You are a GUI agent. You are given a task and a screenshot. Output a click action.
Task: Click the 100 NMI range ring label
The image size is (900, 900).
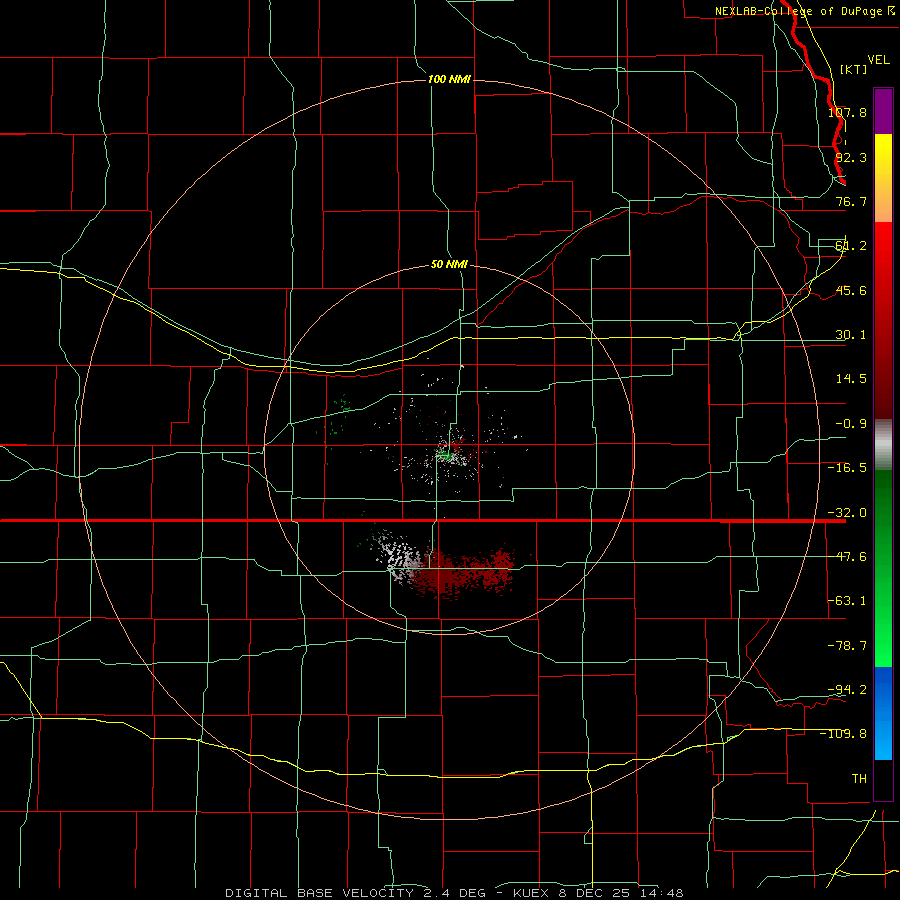[449, 79]
